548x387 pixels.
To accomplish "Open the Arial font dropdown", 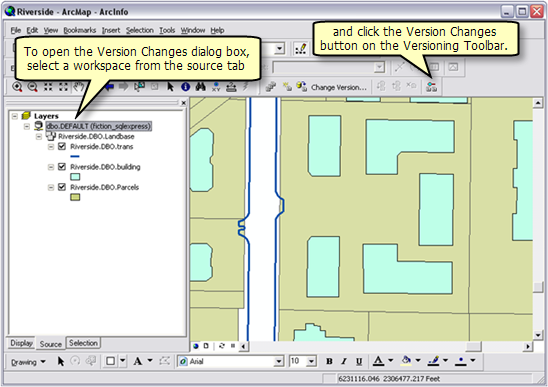I will point(278,361).
